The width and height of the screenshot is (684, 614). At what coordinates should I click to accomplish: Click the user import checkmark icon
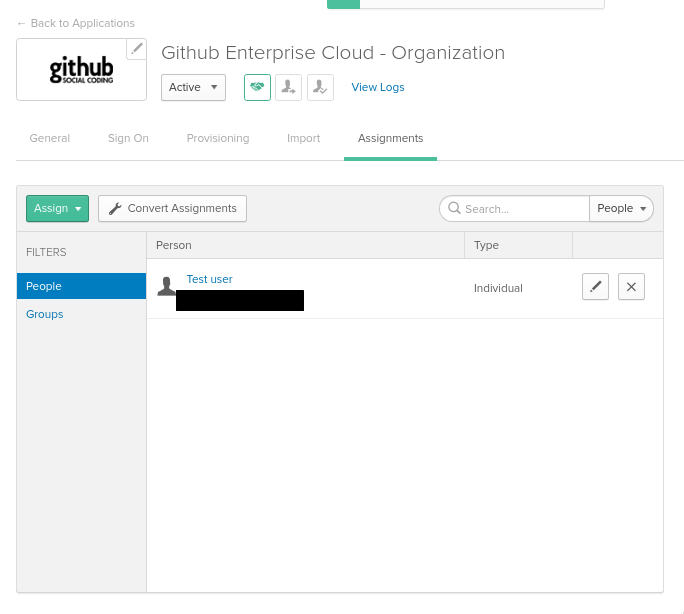[x=320, y=87]
